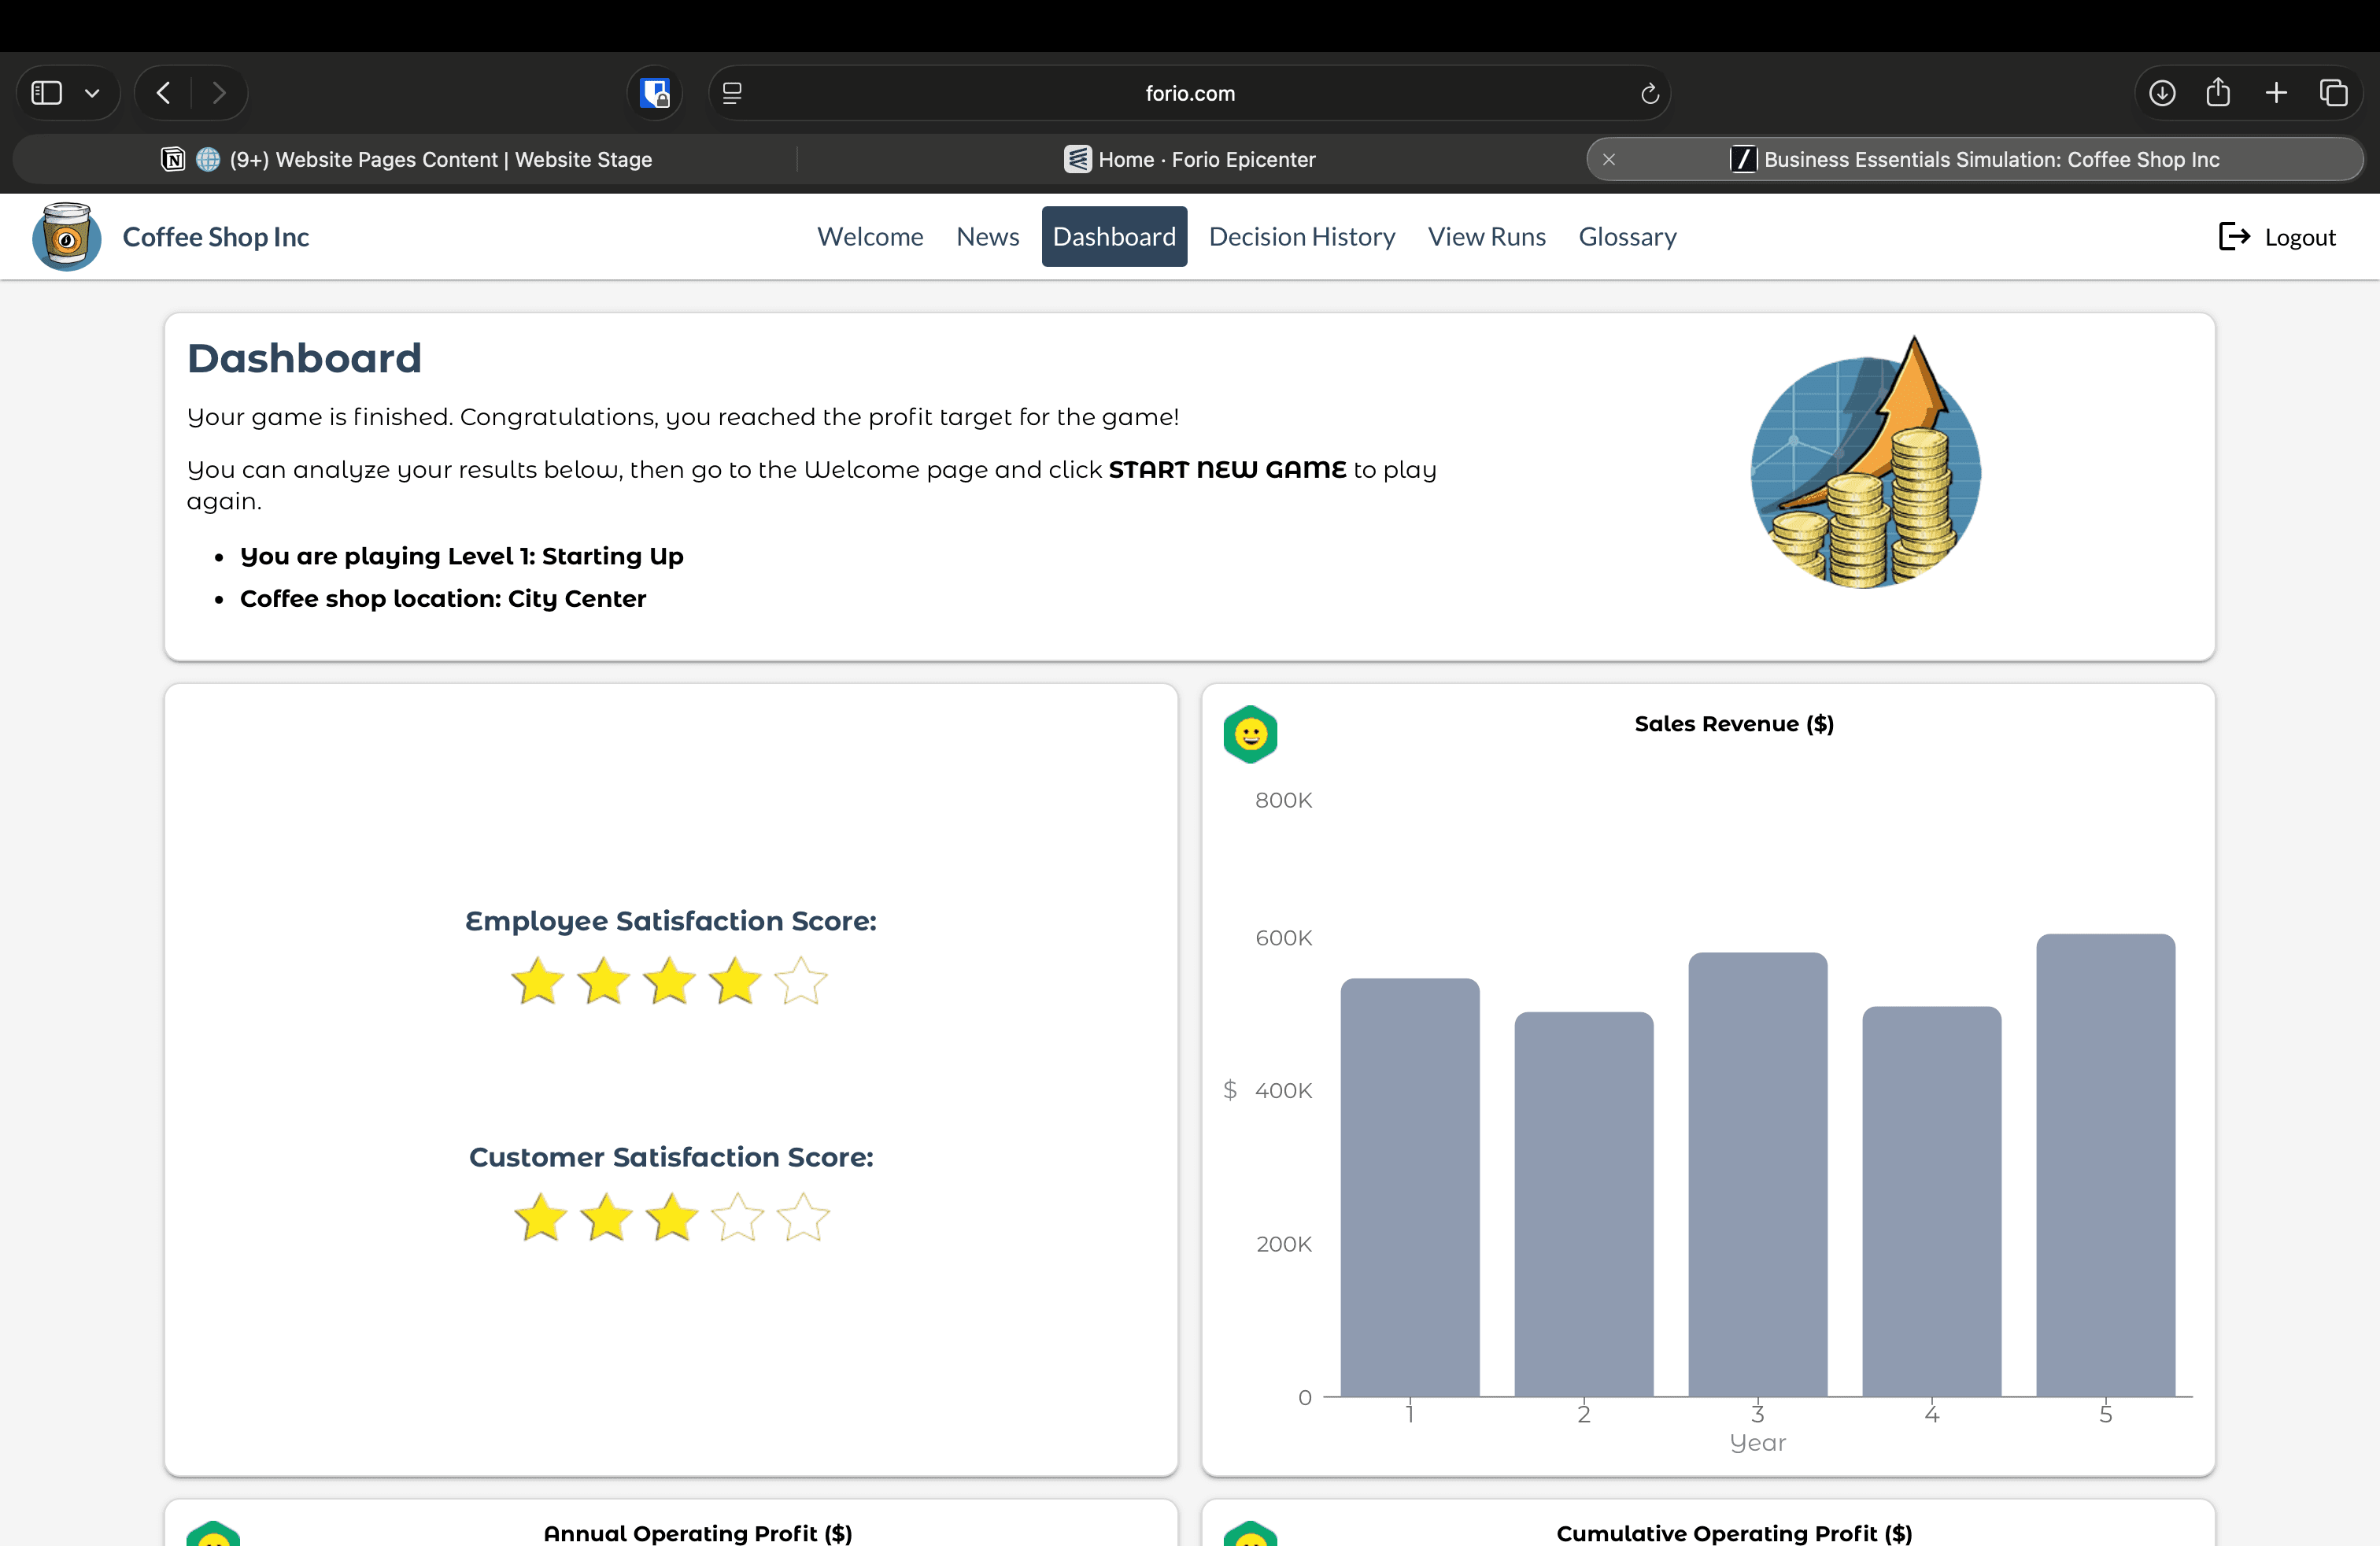
Task: Open Safari downloads icon
Action: tap(2161, 93)
